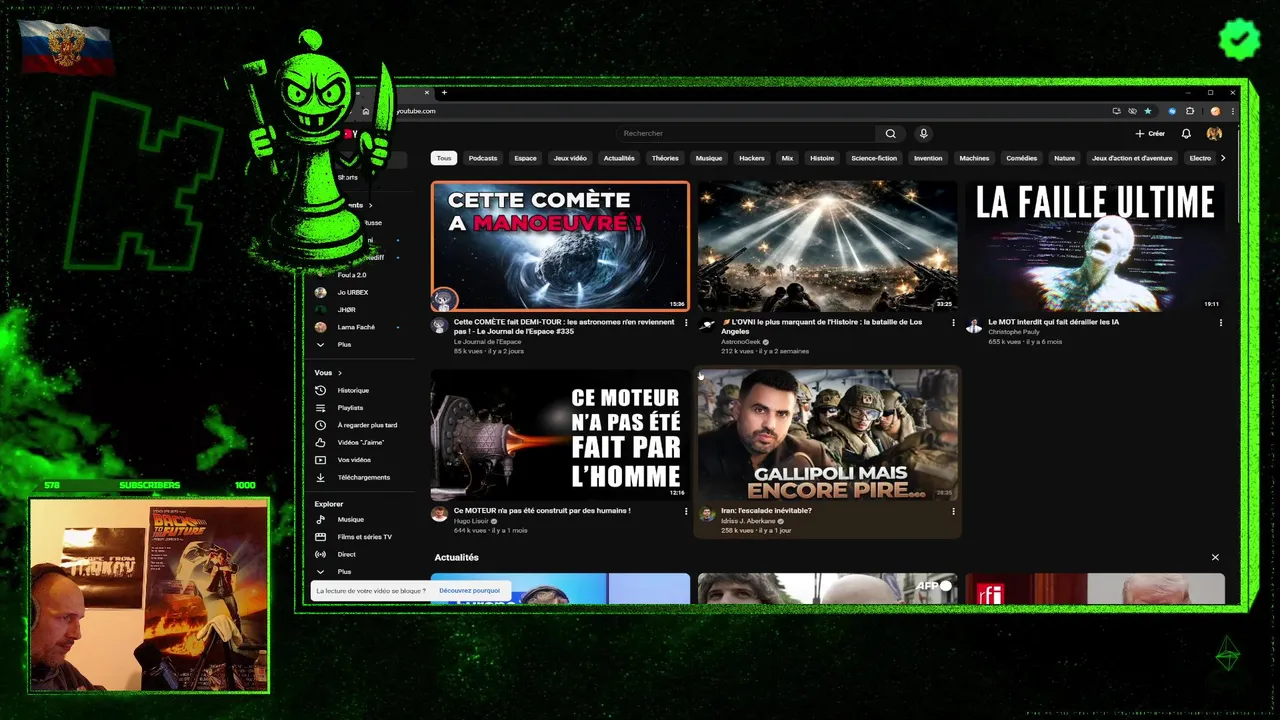Open Vos vidéos in sidebar

point(354,460)
